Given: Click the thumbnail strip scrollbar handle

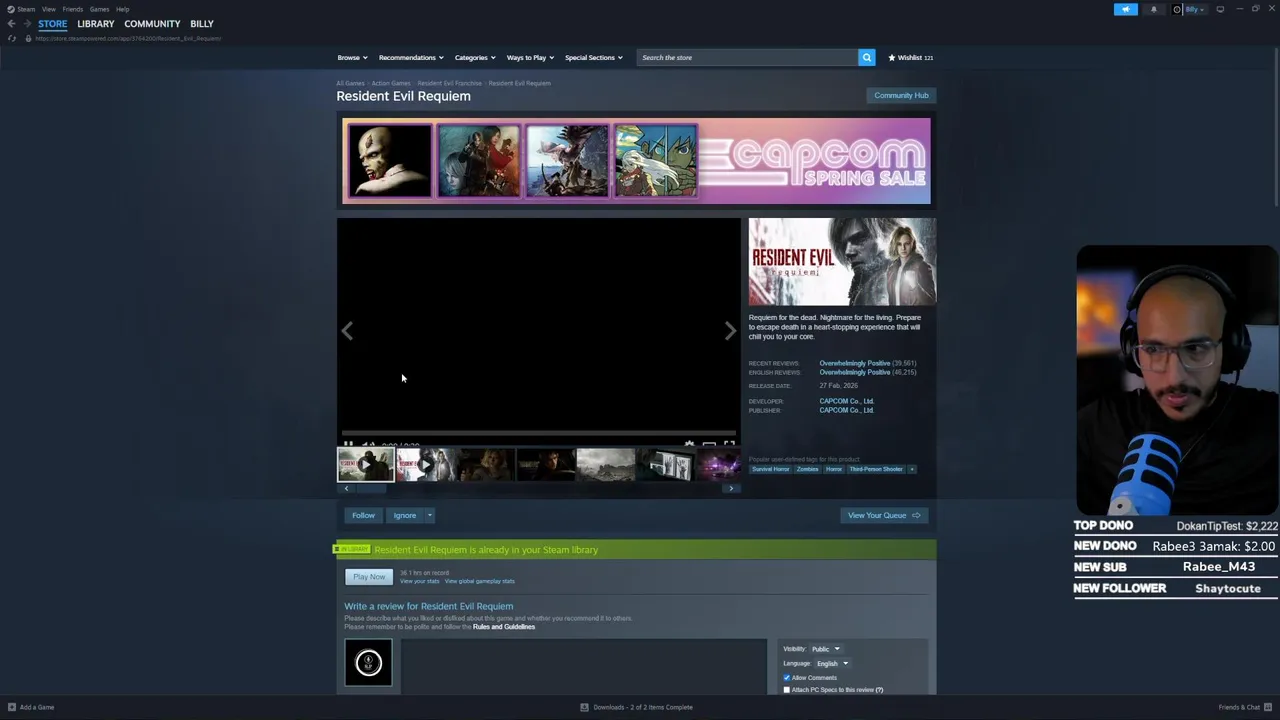Looking at the screenshot, I should (373, 488).
